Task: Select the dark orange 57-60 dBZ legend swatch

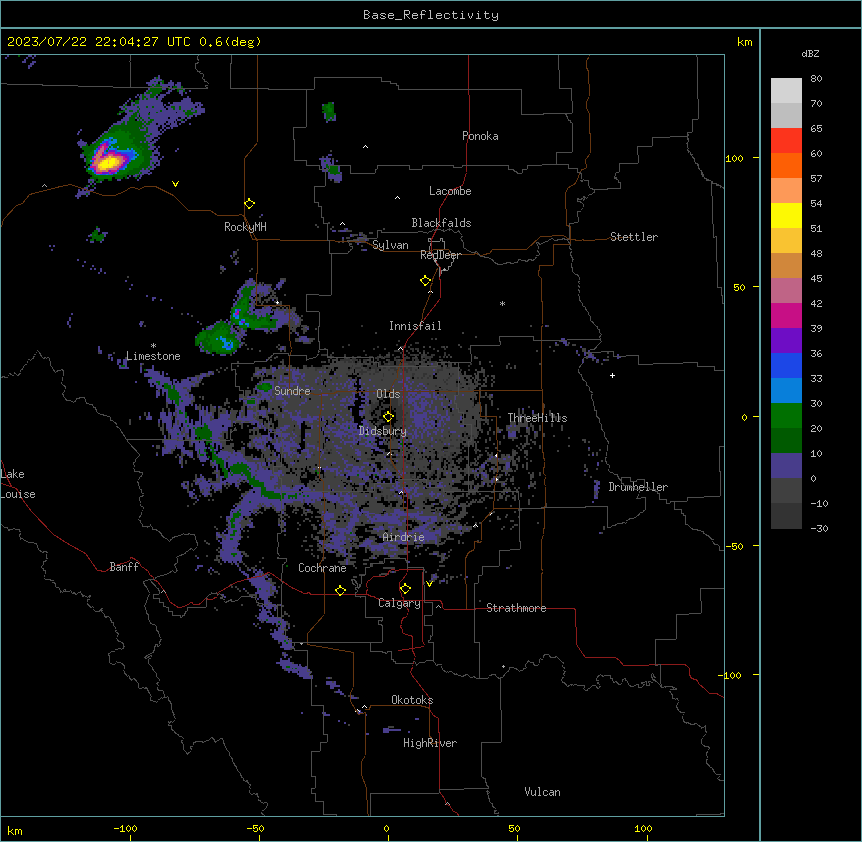Action: coord(786,165)
